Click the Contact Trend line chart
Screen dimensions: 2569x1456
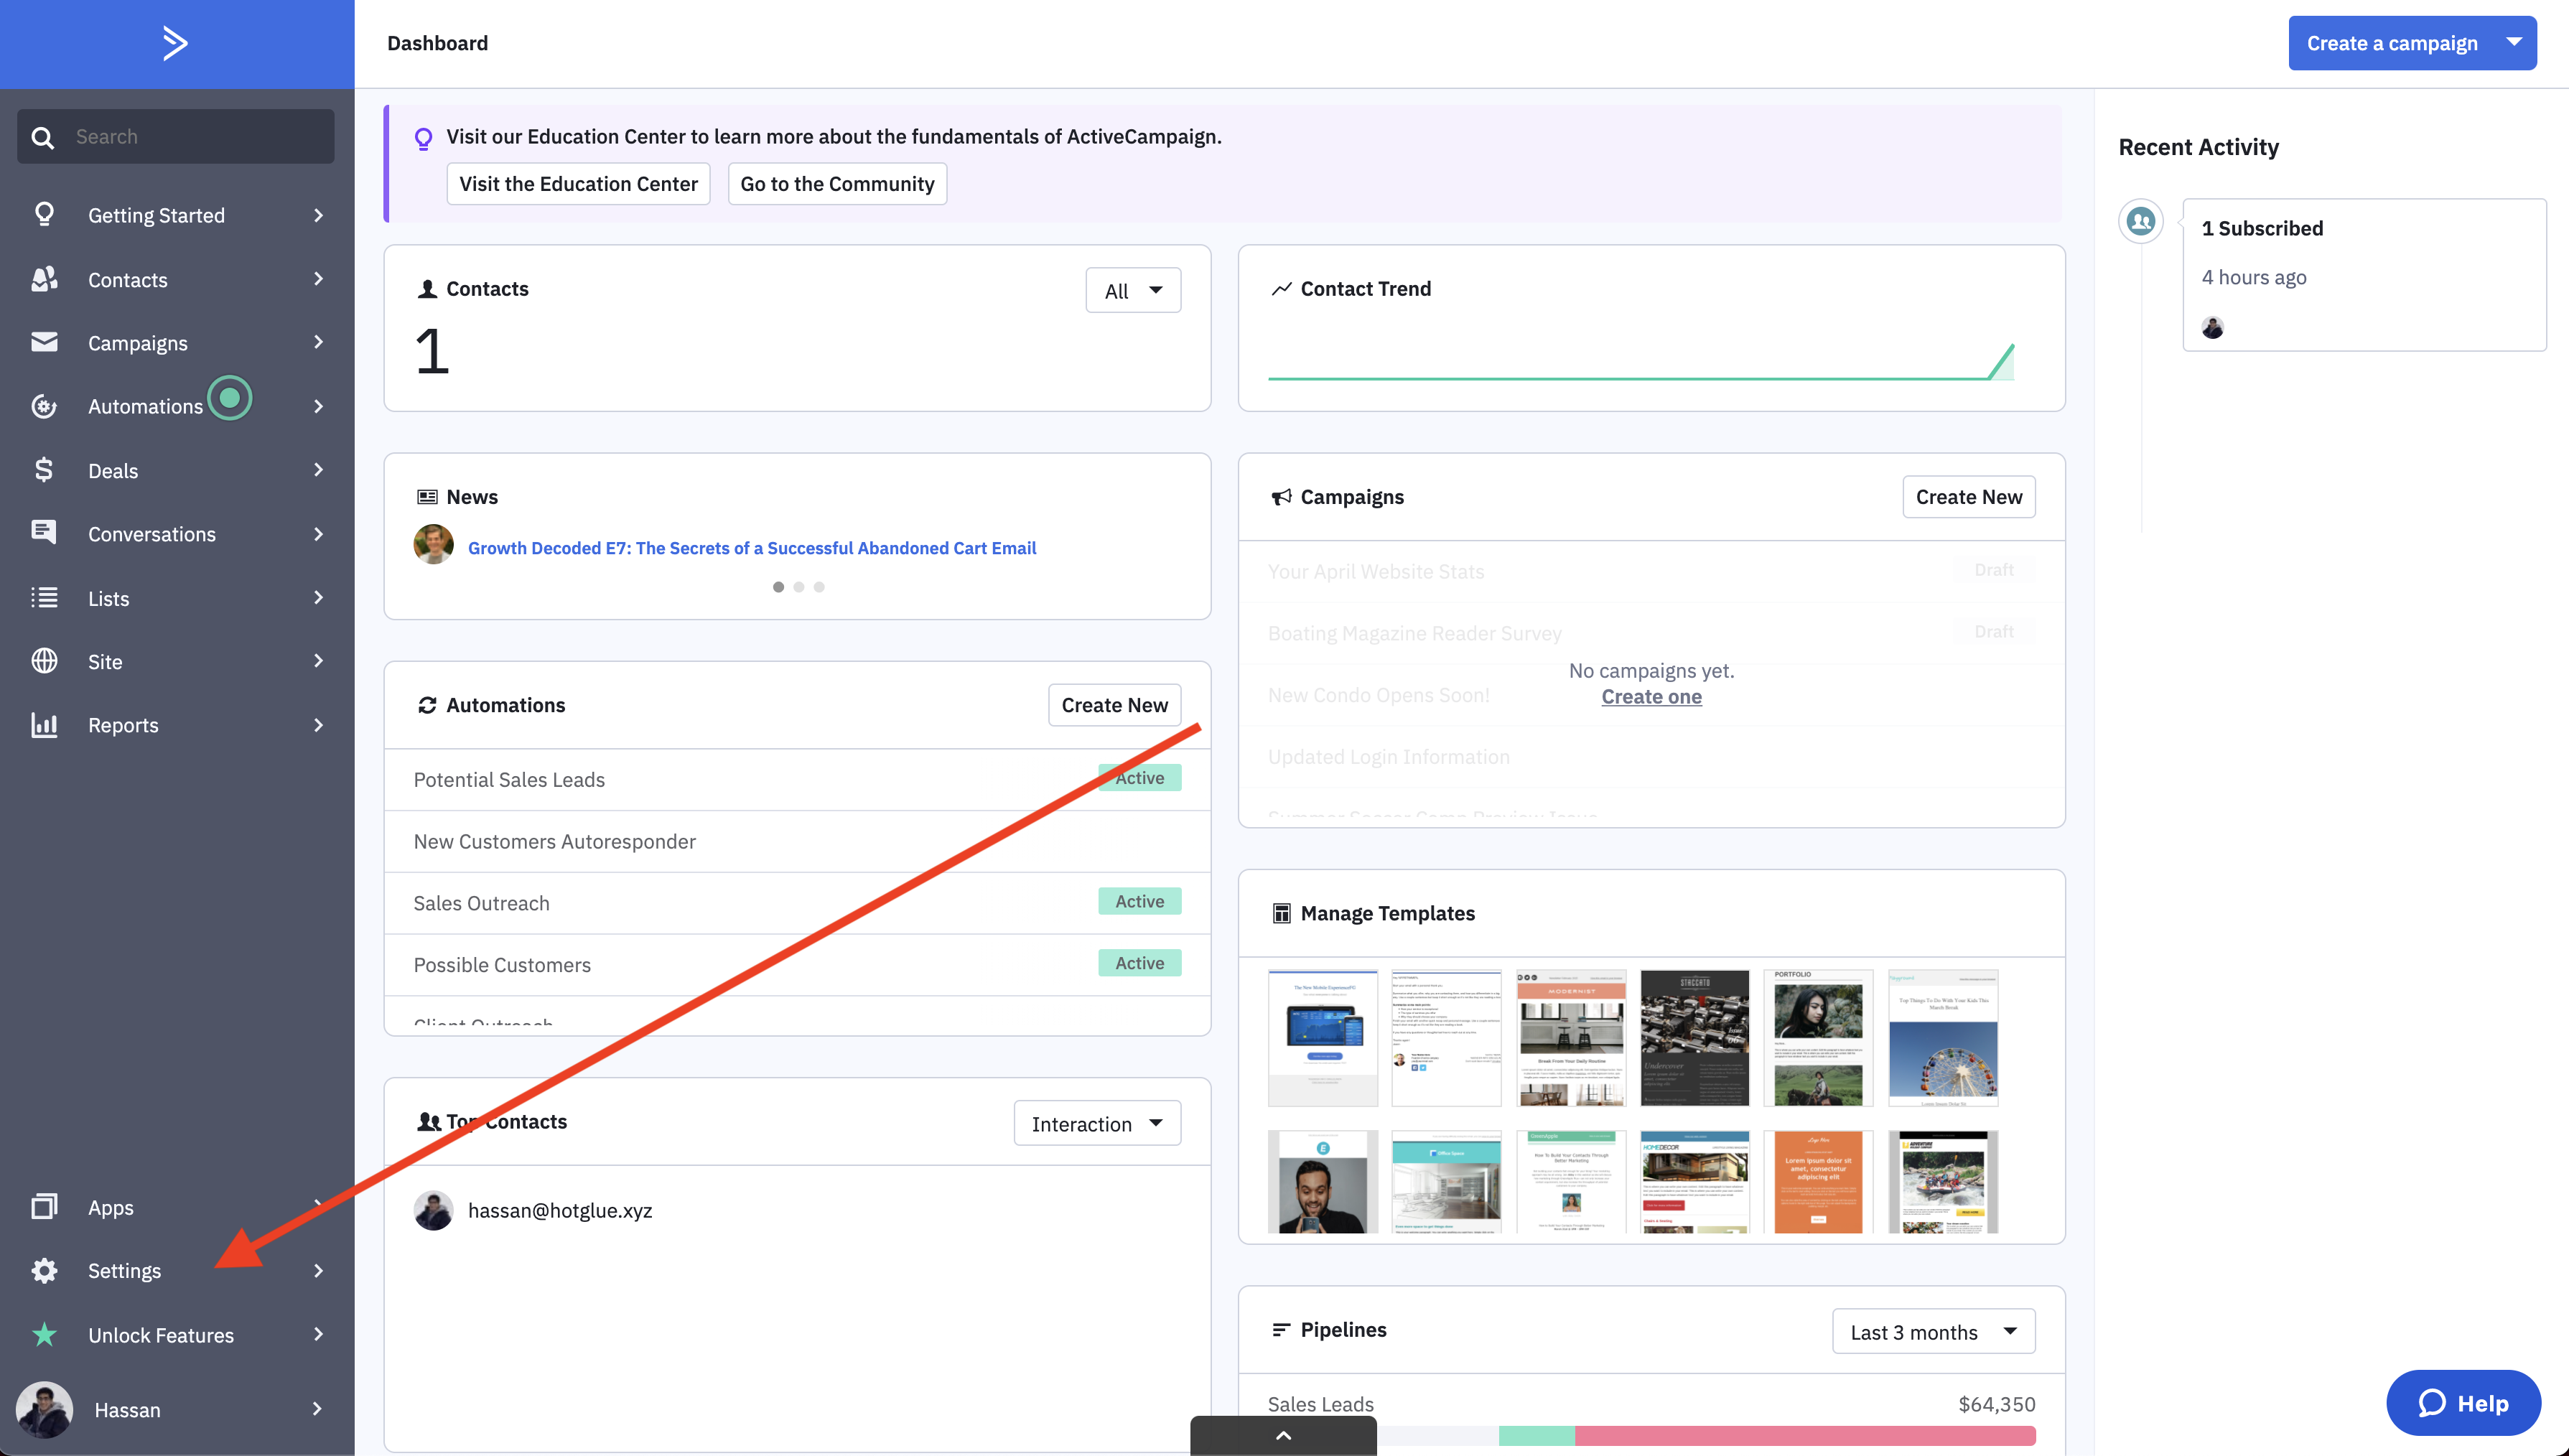[1640, 362]
